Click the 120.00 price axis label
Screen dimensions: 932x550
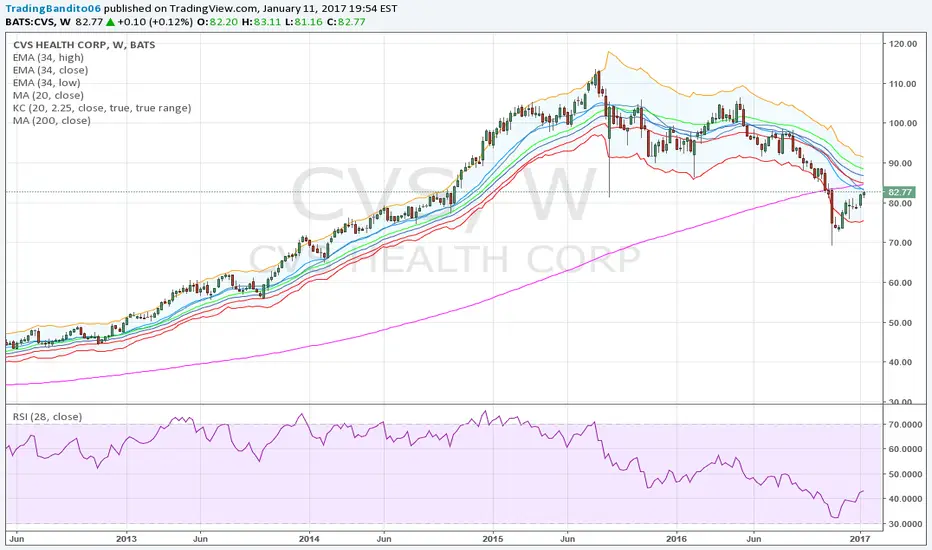coord(903,44)
